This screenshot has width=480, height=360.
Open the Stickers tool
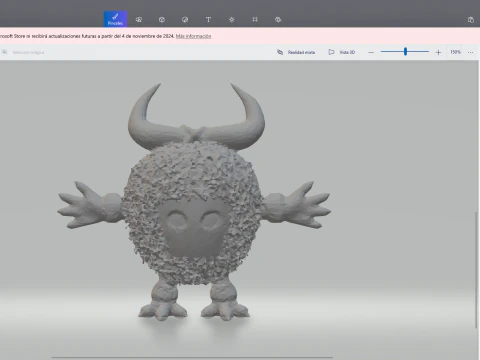click(185, 20)
